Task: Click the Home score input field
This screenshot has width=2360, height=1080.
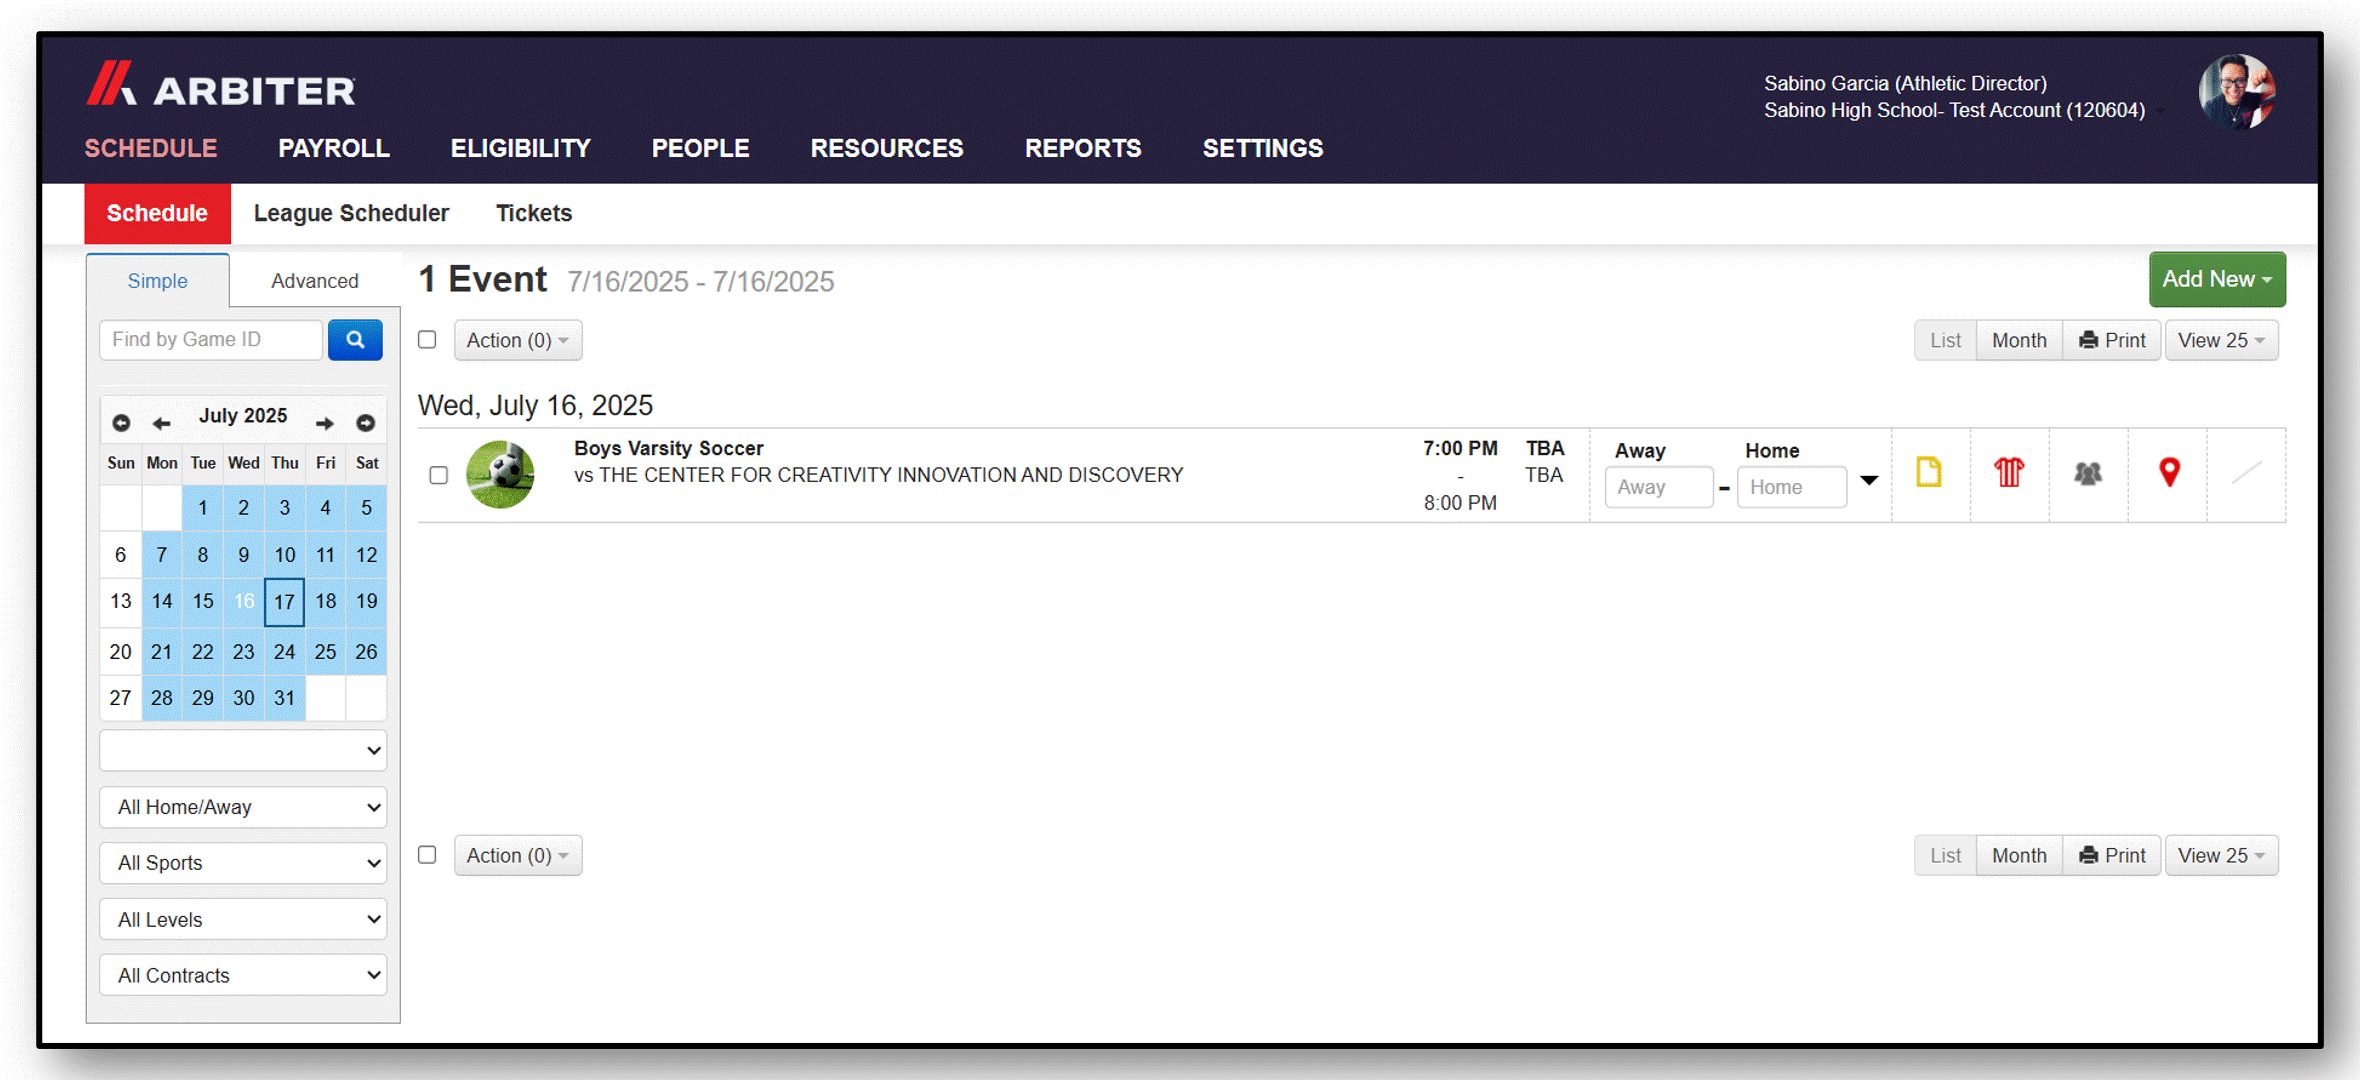Action: 1791,487
